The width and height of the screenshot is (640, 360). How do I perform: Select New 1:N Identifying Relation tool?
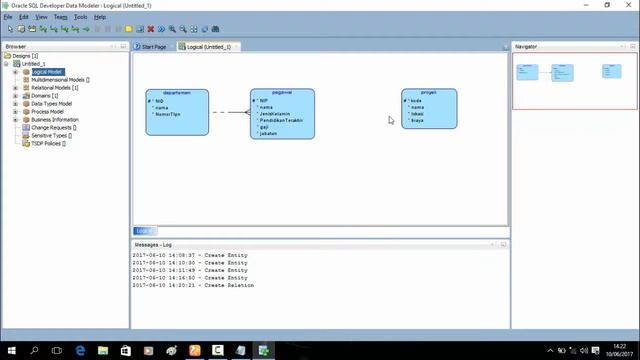click(x=64, y=29)
